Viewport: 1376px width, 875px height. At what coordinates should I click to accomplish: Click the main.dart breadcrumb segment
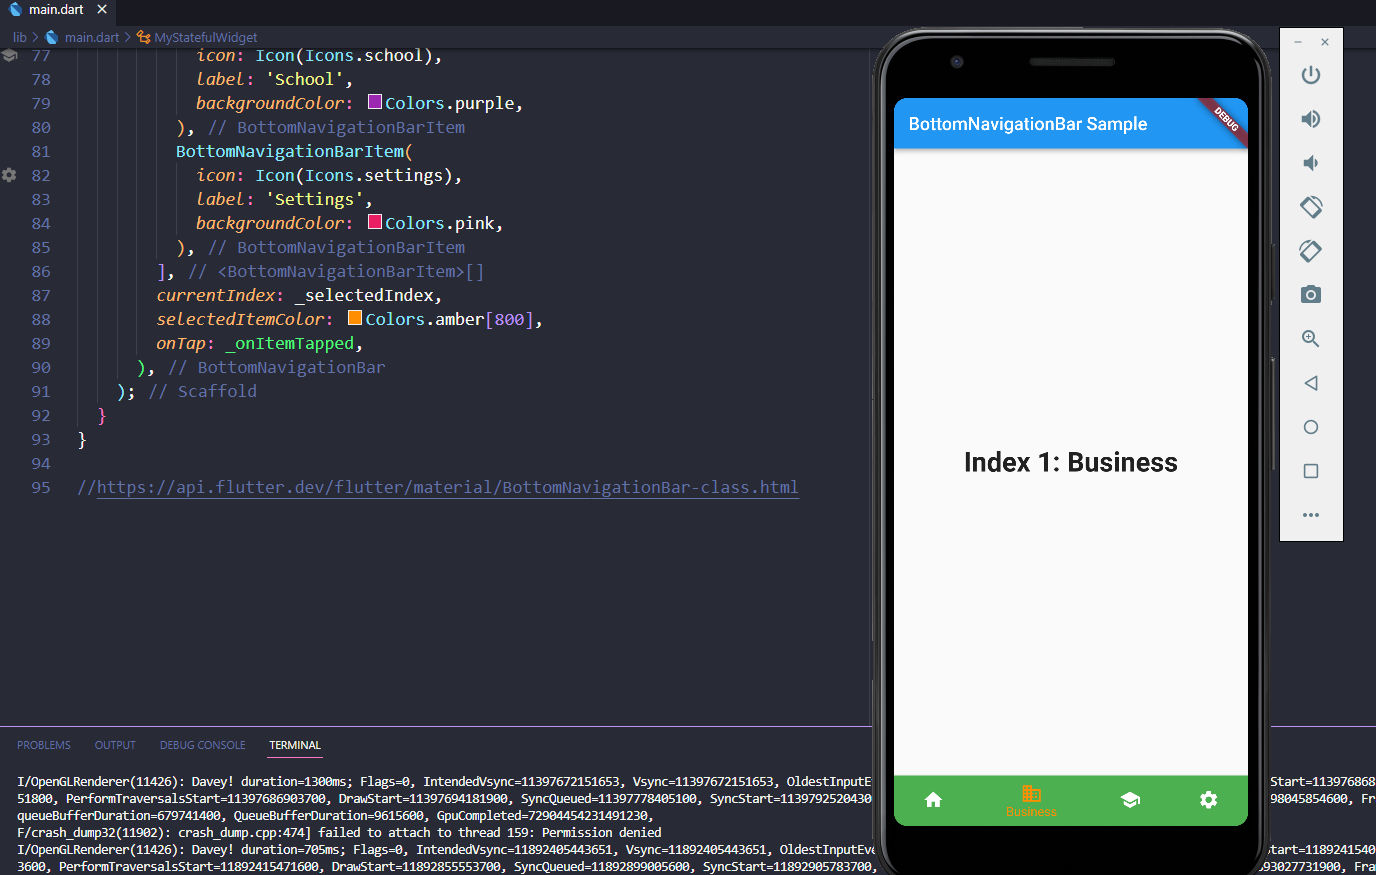(92, 37)
